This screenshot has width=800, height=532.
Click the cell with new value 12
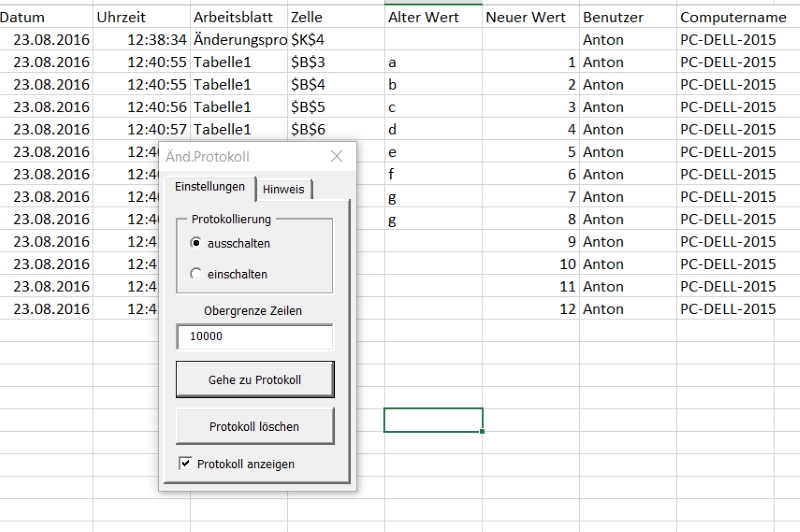pyautogui.click(x=529, y=309)
